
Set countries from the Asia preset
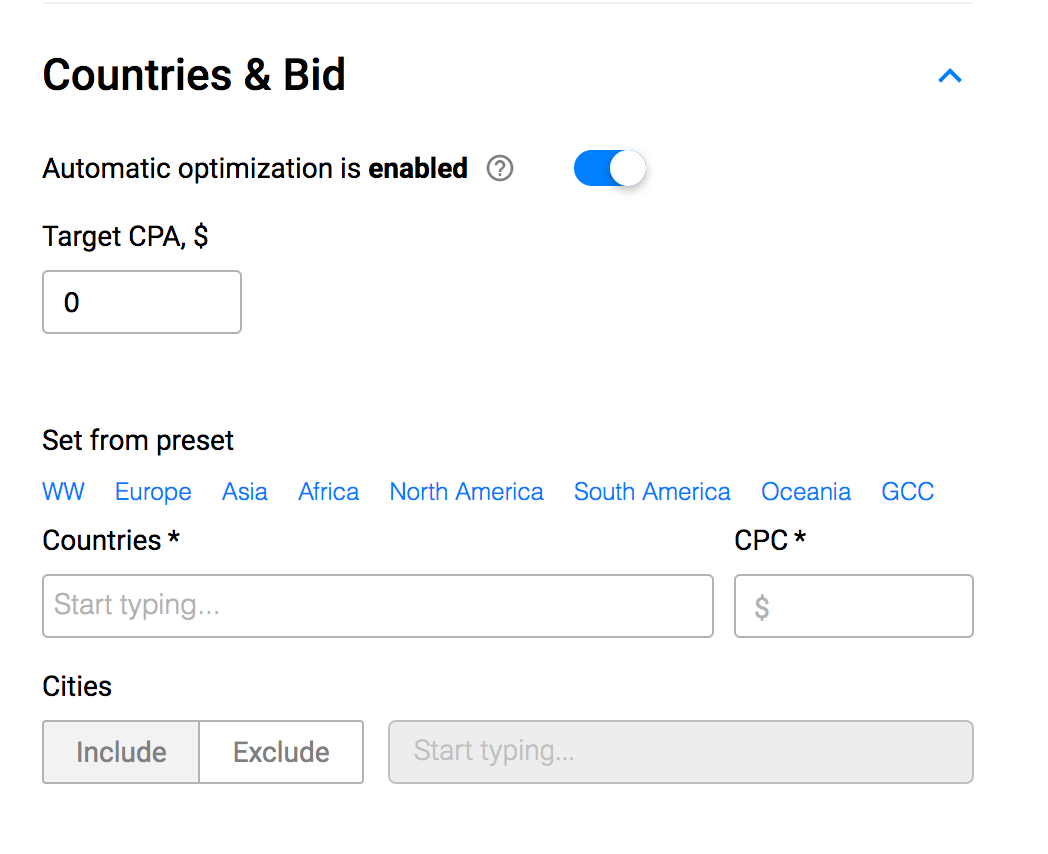coord(244,492)
